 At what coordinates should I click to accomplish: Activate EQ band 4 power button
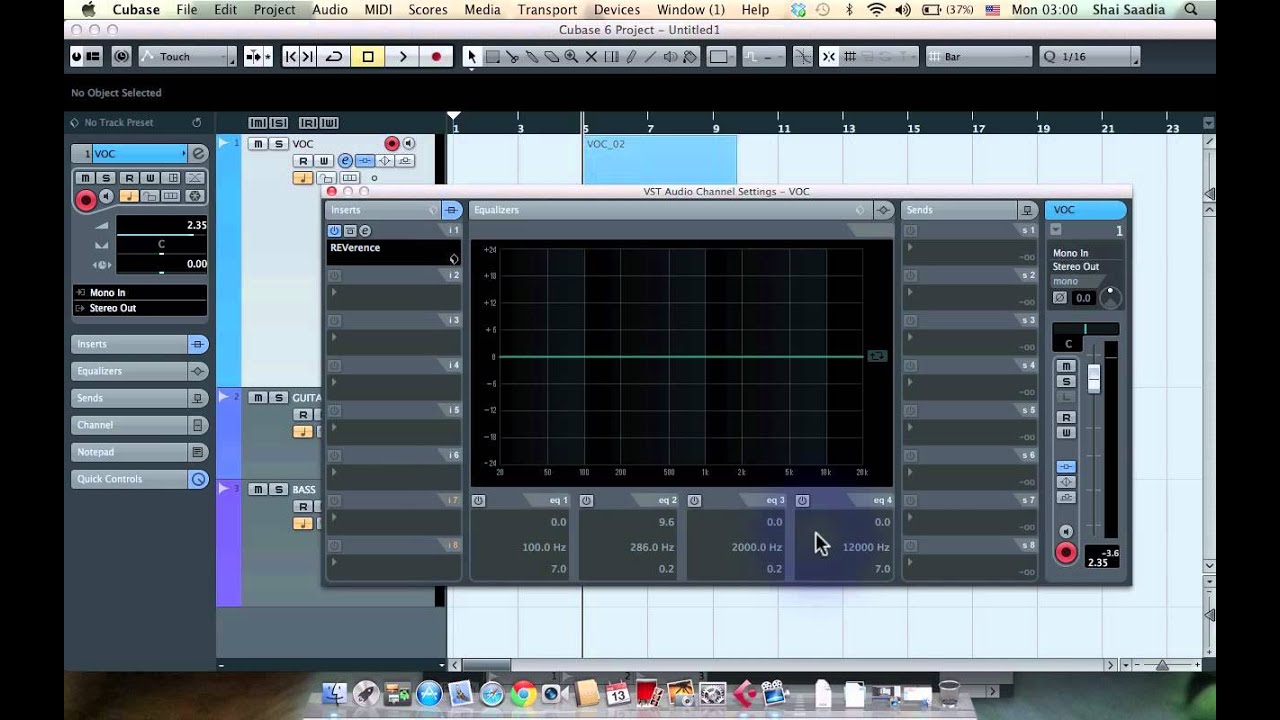pos(802,501)
